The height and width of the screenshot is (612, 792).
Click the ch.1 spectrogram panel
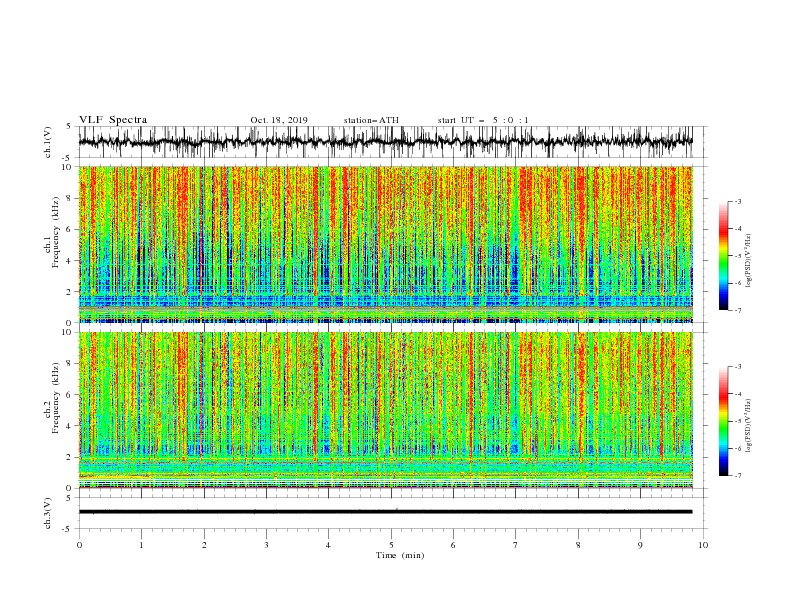[x=385, y=244]
